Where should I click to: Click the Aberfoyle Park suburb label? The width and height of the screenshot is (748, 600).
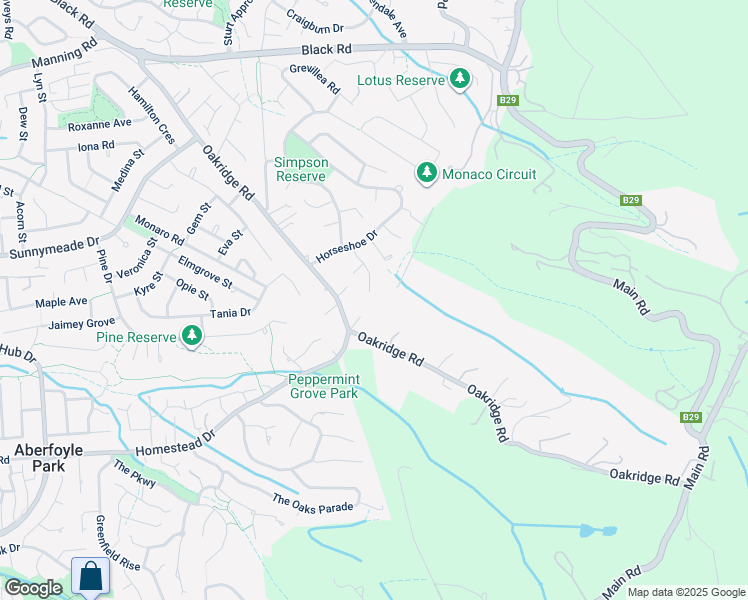tap(49, 457)
